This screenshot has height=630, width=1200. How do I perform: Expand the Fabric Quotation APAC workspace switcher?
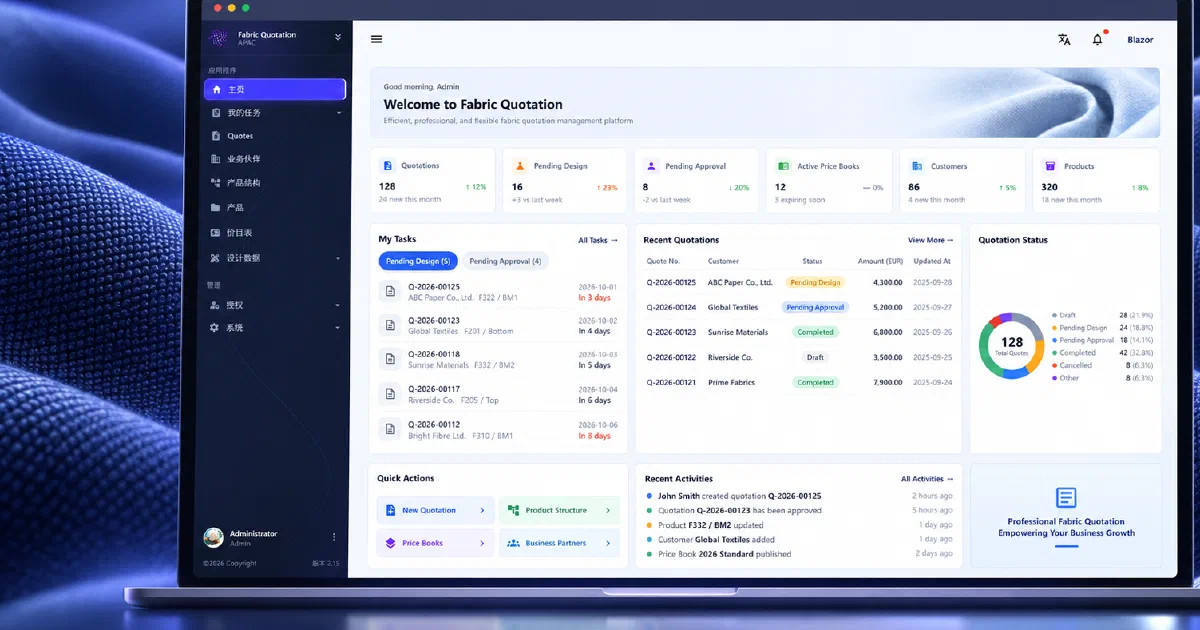[x=338, y=37]
